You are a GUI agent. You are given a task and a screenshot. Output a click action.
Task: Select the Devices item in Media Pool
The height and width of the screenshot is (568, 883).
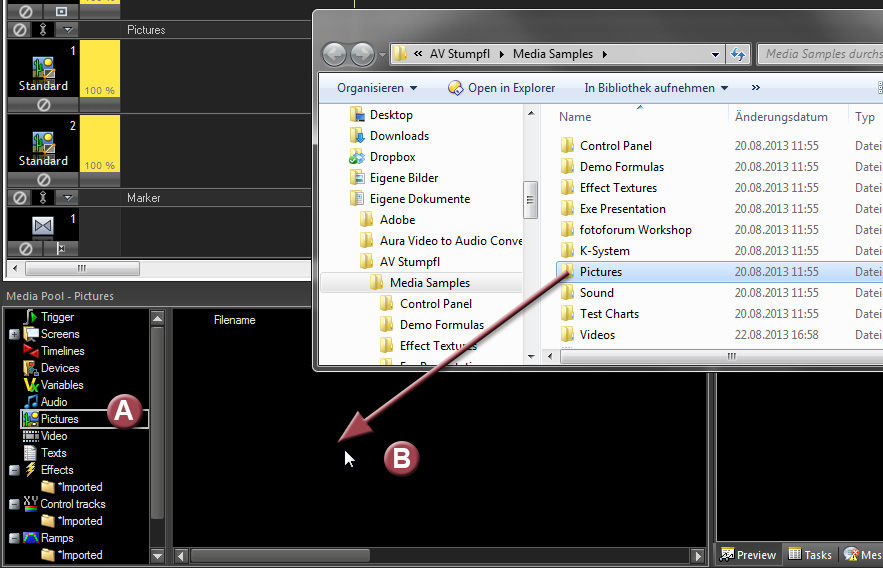point(60,368)
